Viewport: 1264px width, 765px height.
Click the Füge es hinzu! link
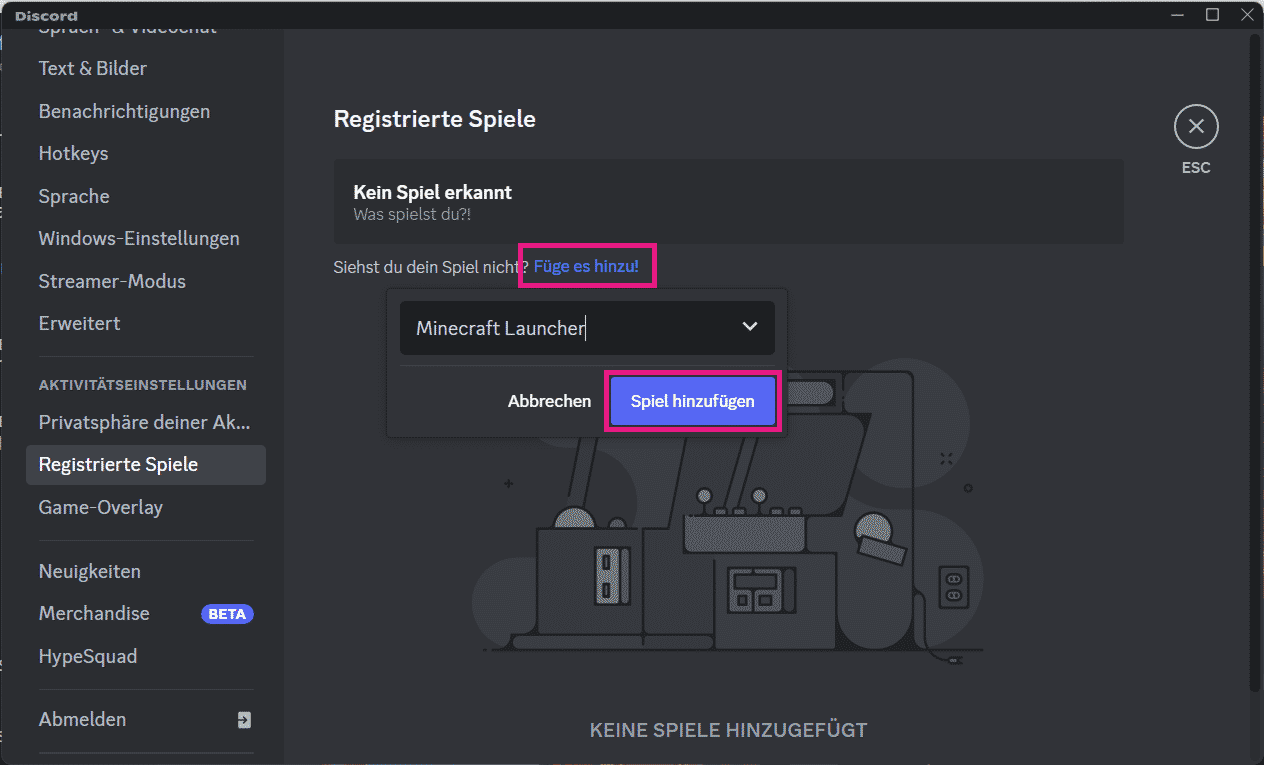coord(586,266)
